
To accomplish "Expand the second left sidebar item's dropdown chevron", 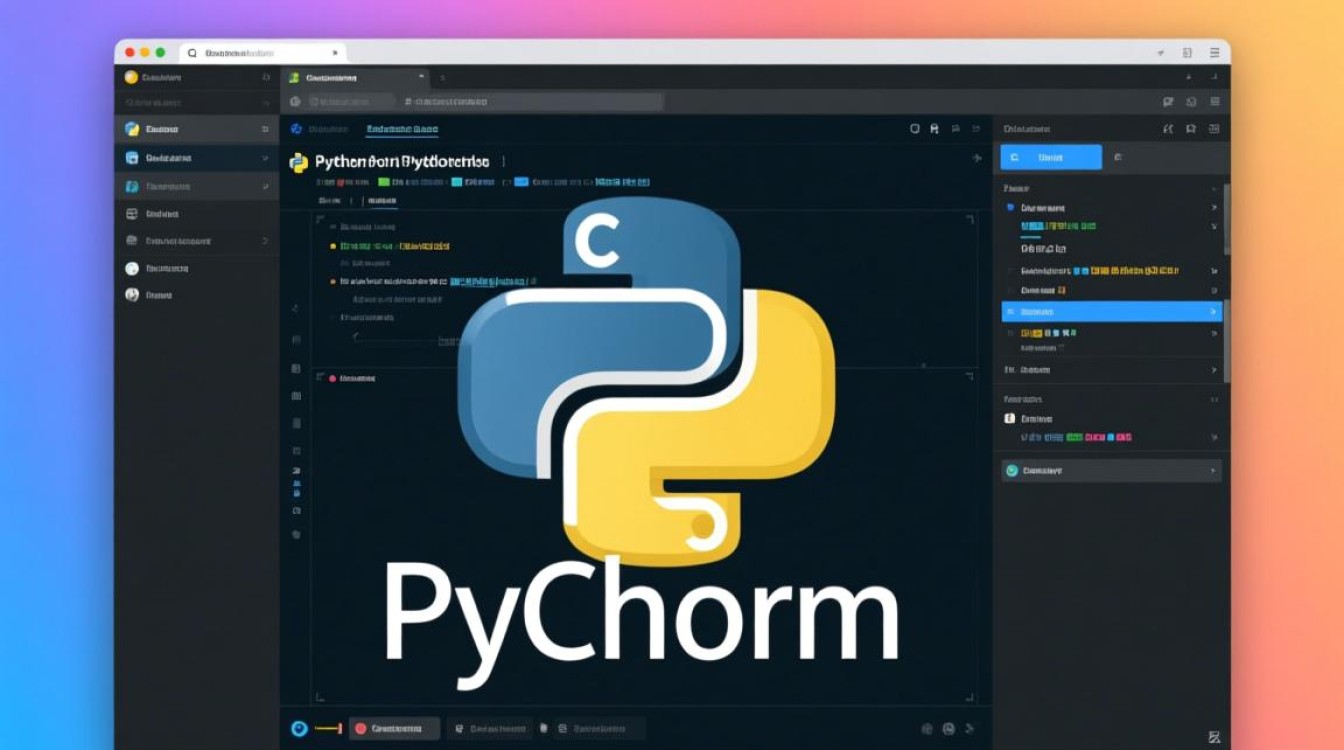I will pyautogui.click(x=265, y=158).
